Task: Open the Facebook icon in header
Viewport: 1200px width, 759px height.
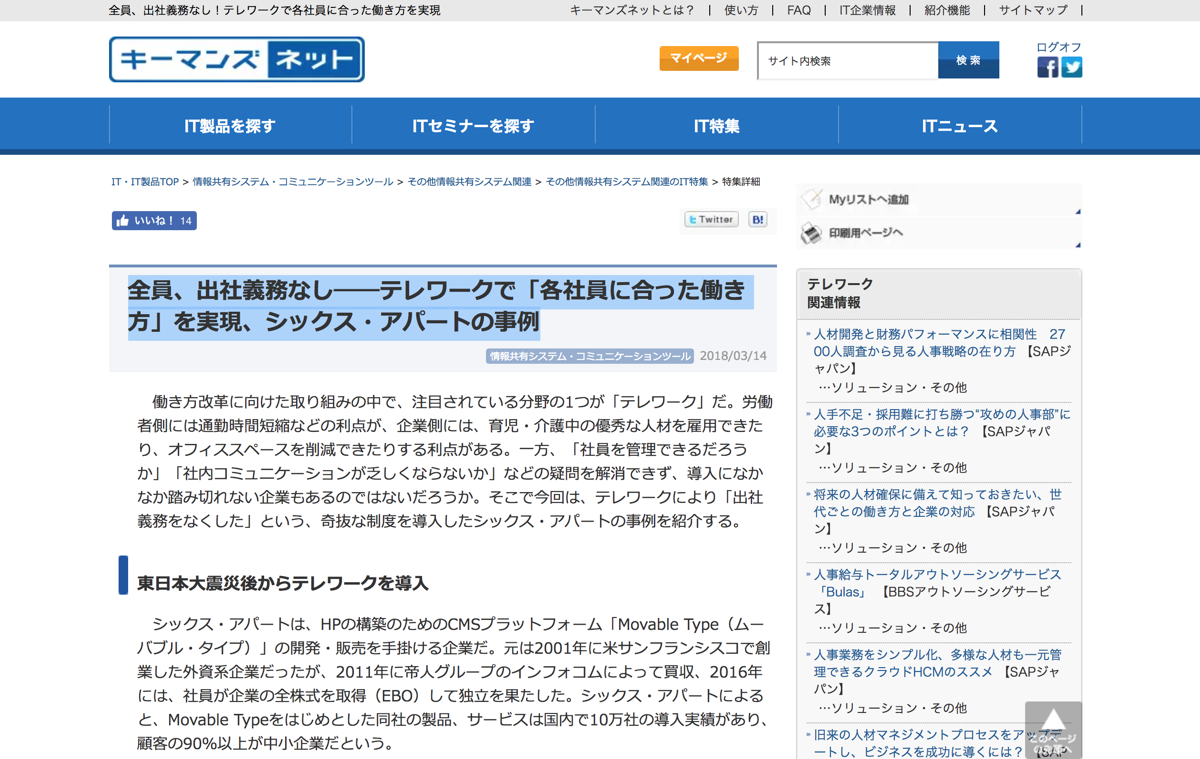Action: pyautogui.click(x=1047, y=67)
